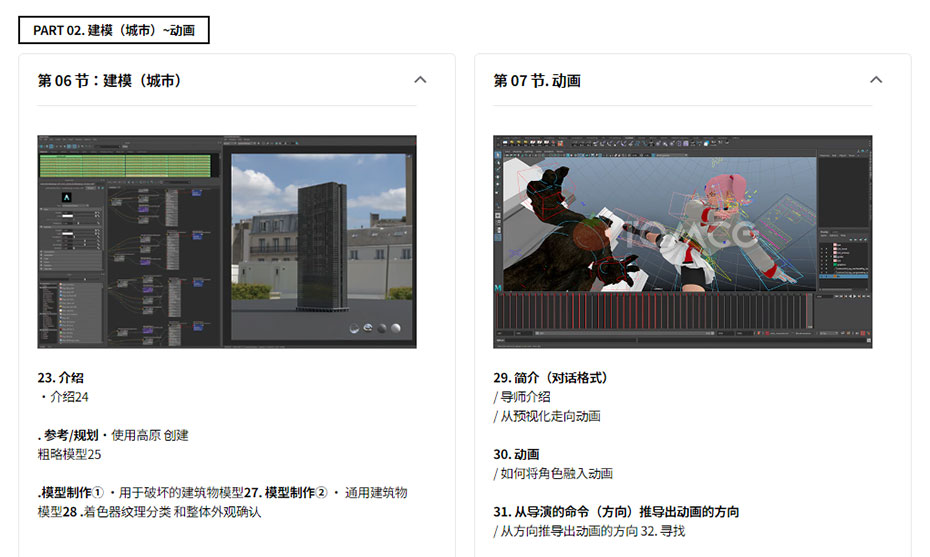Click the 第 07 节. 动画 heading
This screenshot has width=930, height=557.
pyautogui.click(x=537, y=81)
